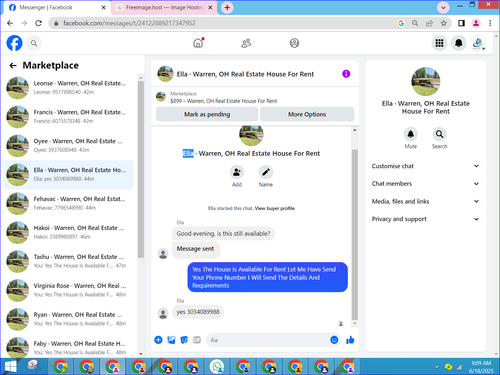Open the Chrome profile avatar icon

coord(476,23)
